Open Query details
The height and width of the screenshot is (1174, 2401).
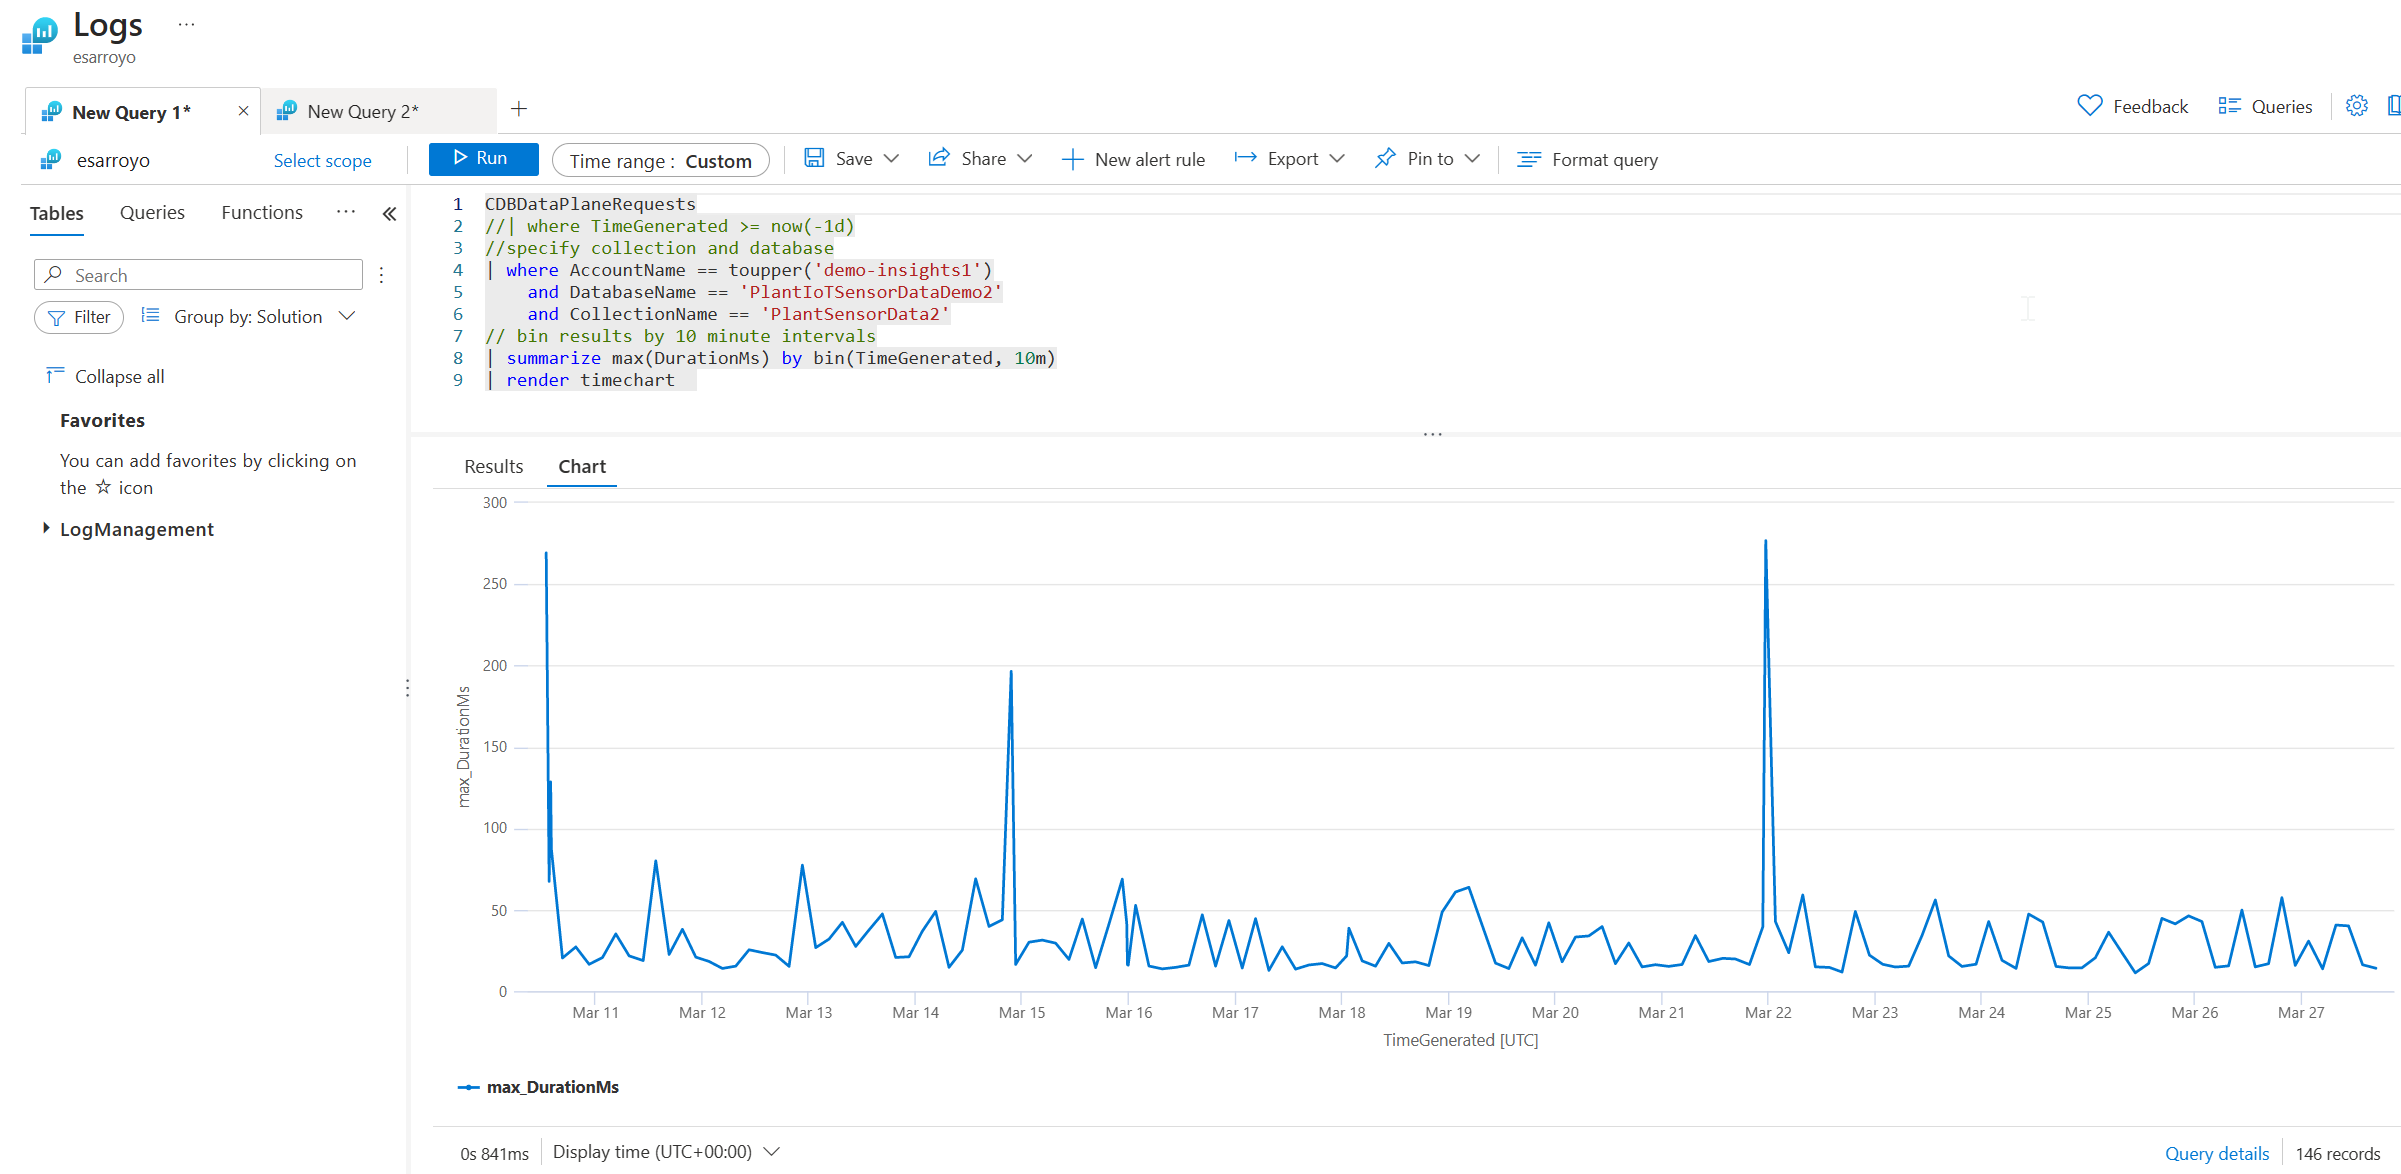2216,1152
